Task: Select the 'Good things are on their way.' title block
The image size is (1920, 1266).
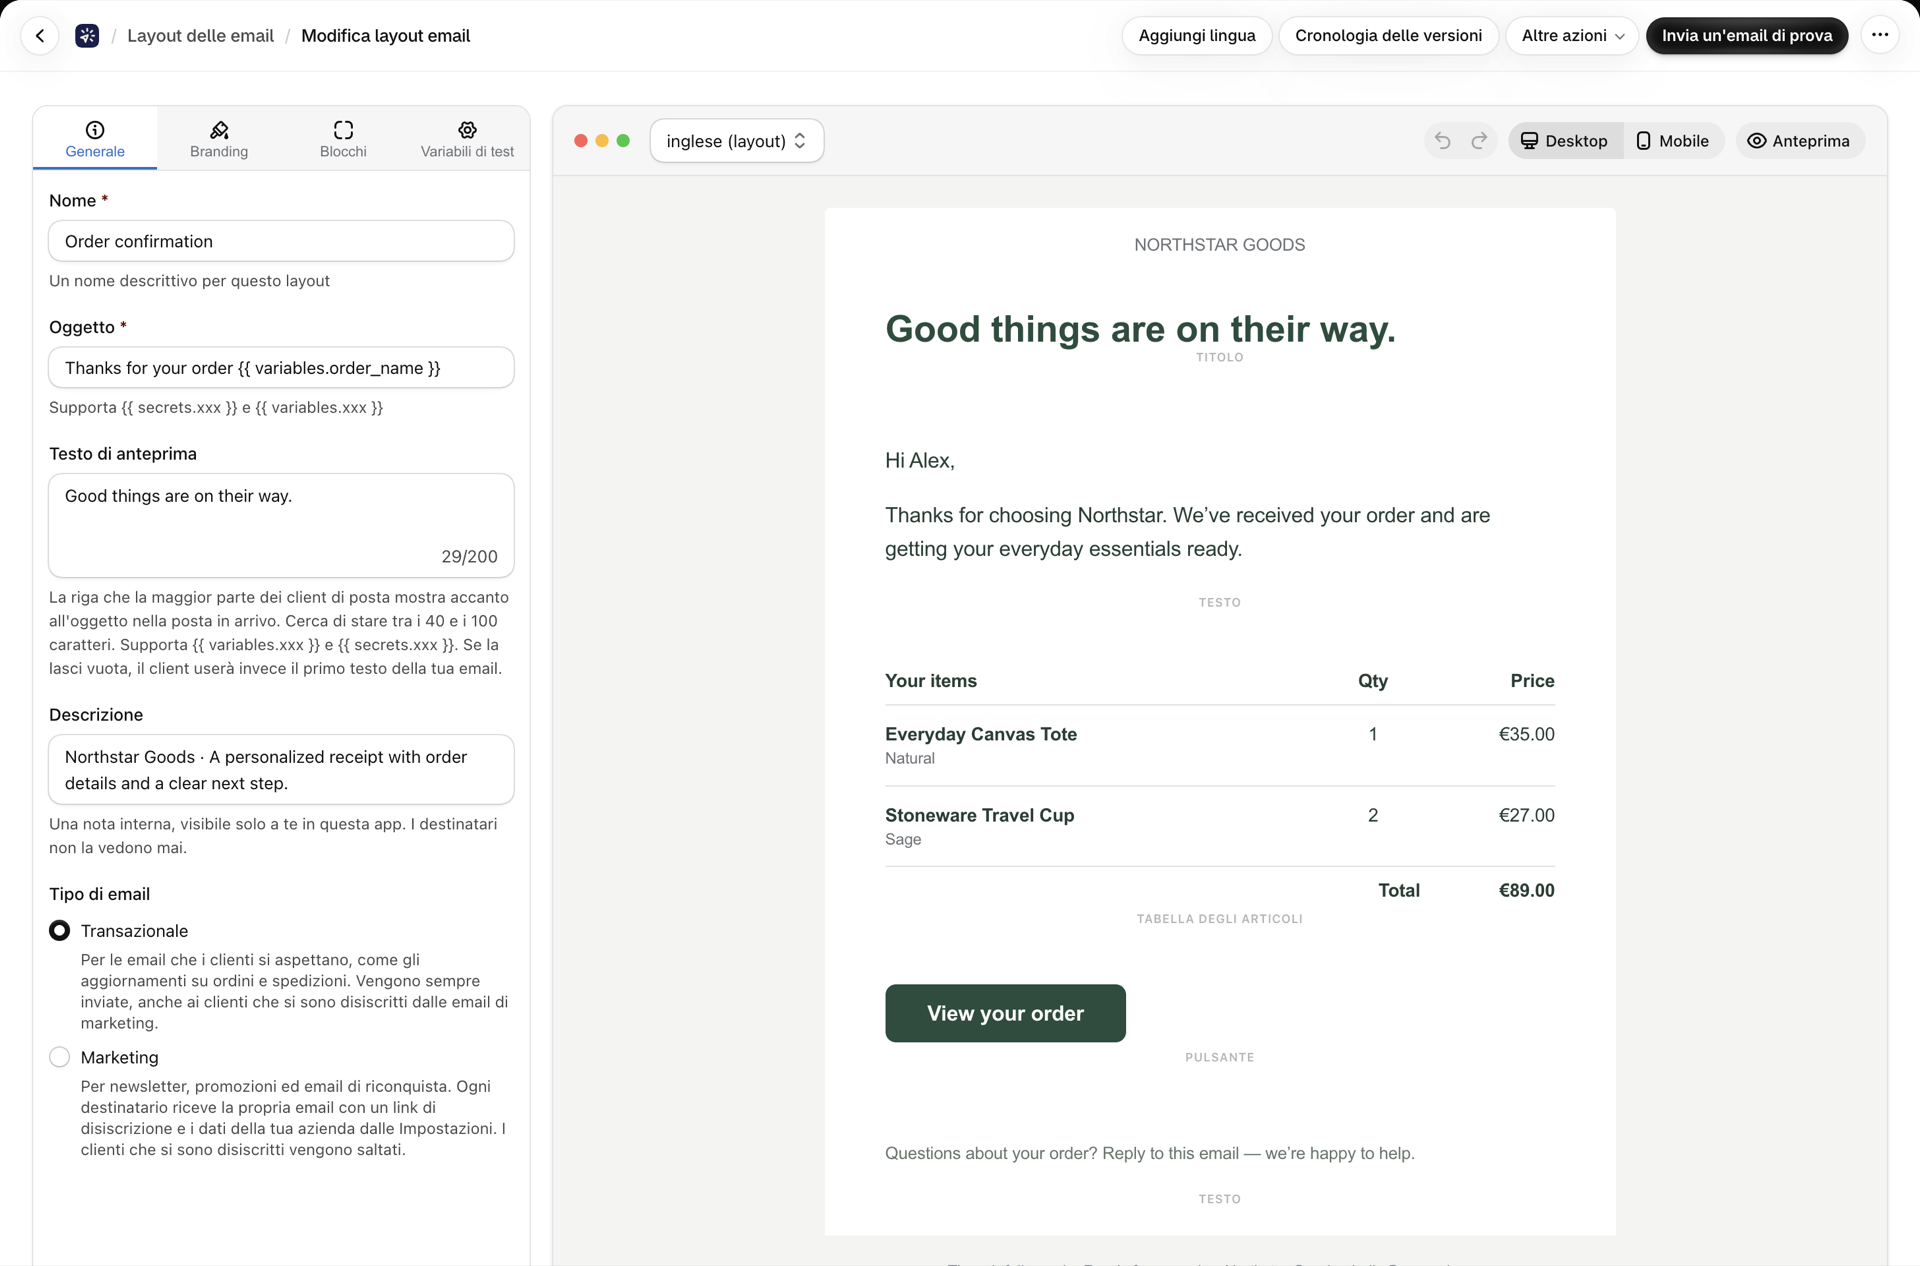Action: 1140,329
